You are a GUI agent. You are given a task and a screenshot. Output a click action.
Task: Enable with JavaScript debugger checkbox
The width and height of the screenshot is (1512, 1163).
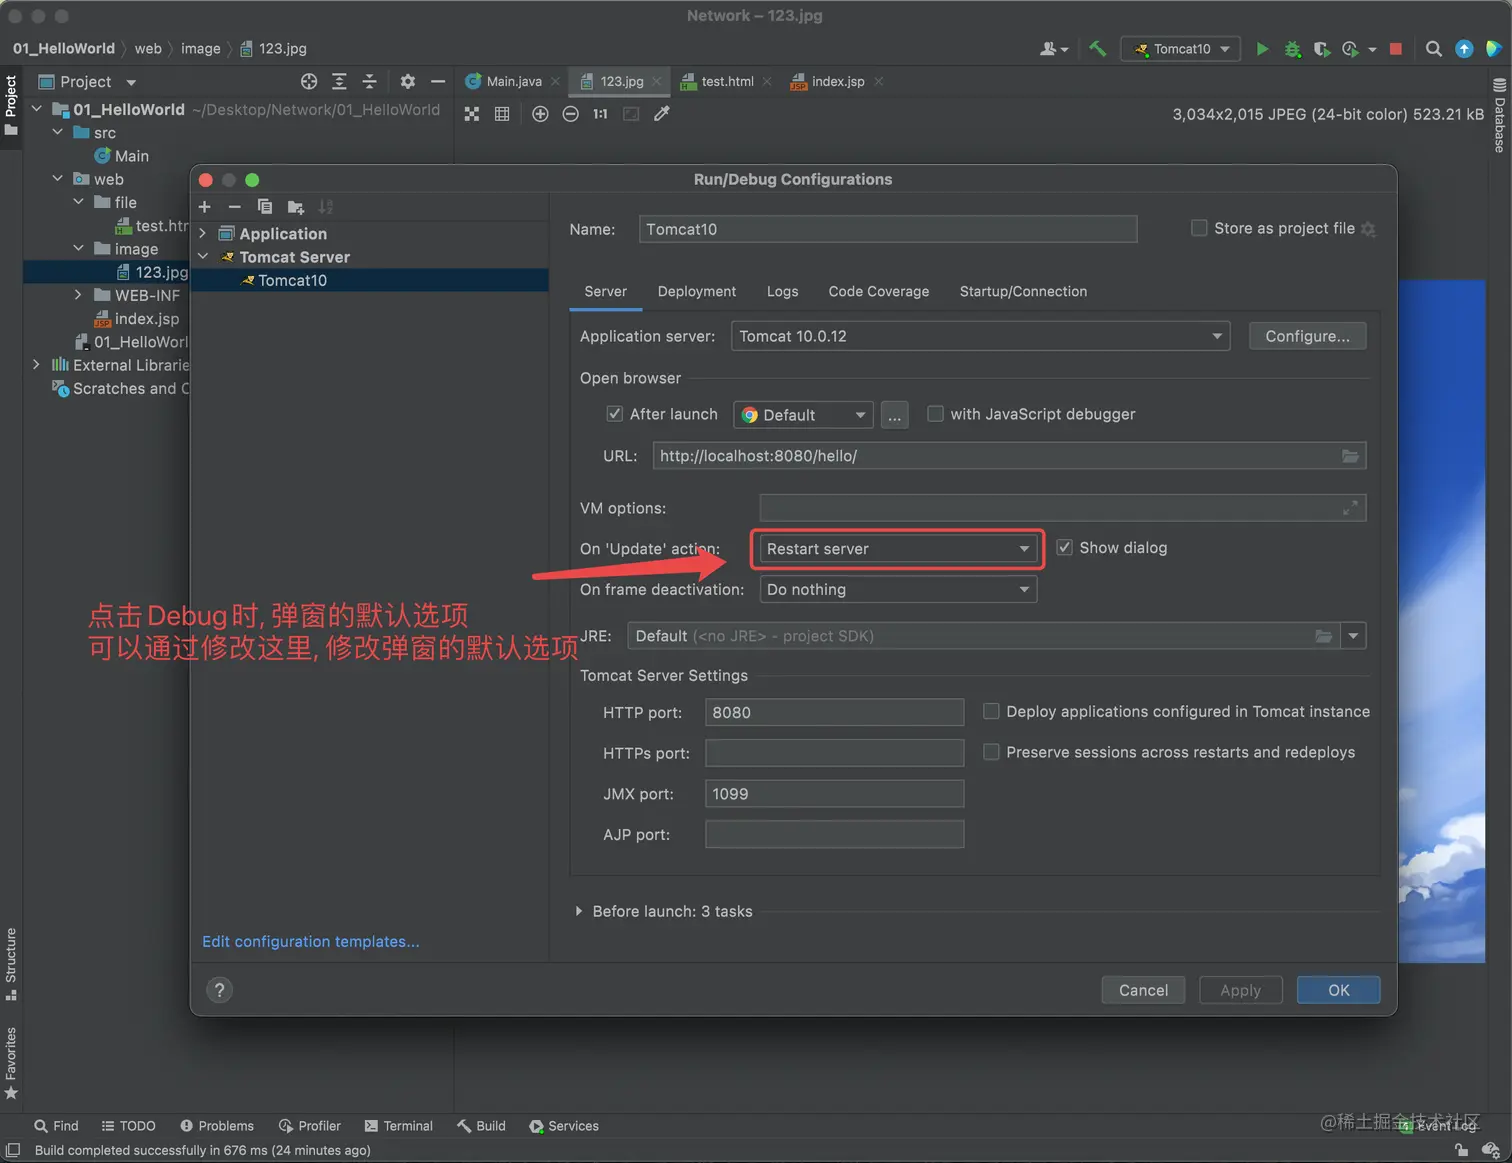pyautogui.click(x=935, y=414)
